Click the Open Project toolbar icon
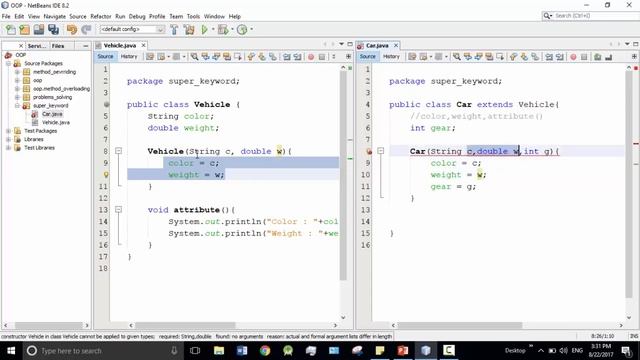Viewport: 640px width, 360px height. [39, 29]
